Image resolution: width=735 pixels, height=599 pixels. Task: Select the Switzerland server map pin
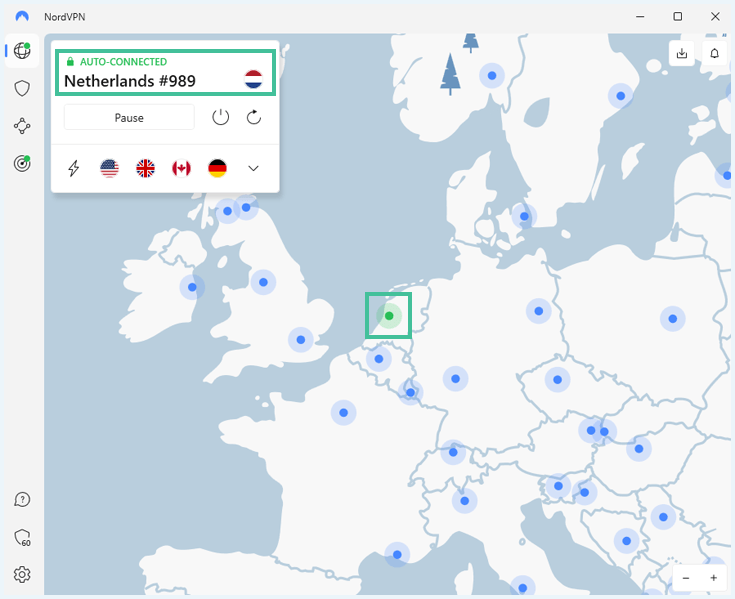pyautogui.click(x=453, y=452)
